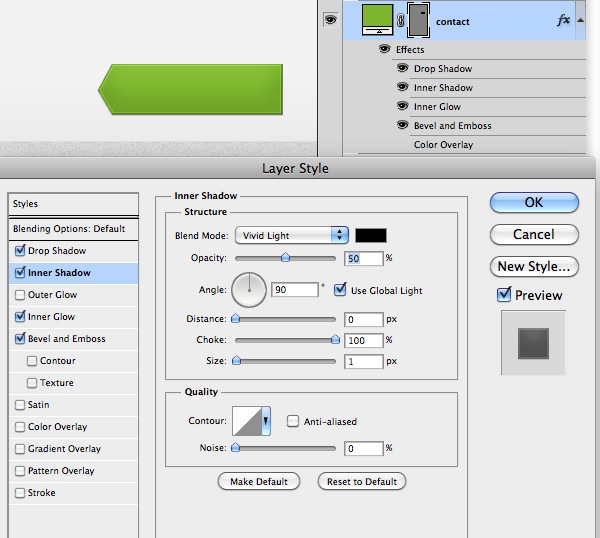Click the Opacity value field
Screen dimensions: 600x538
click(364, 259)
